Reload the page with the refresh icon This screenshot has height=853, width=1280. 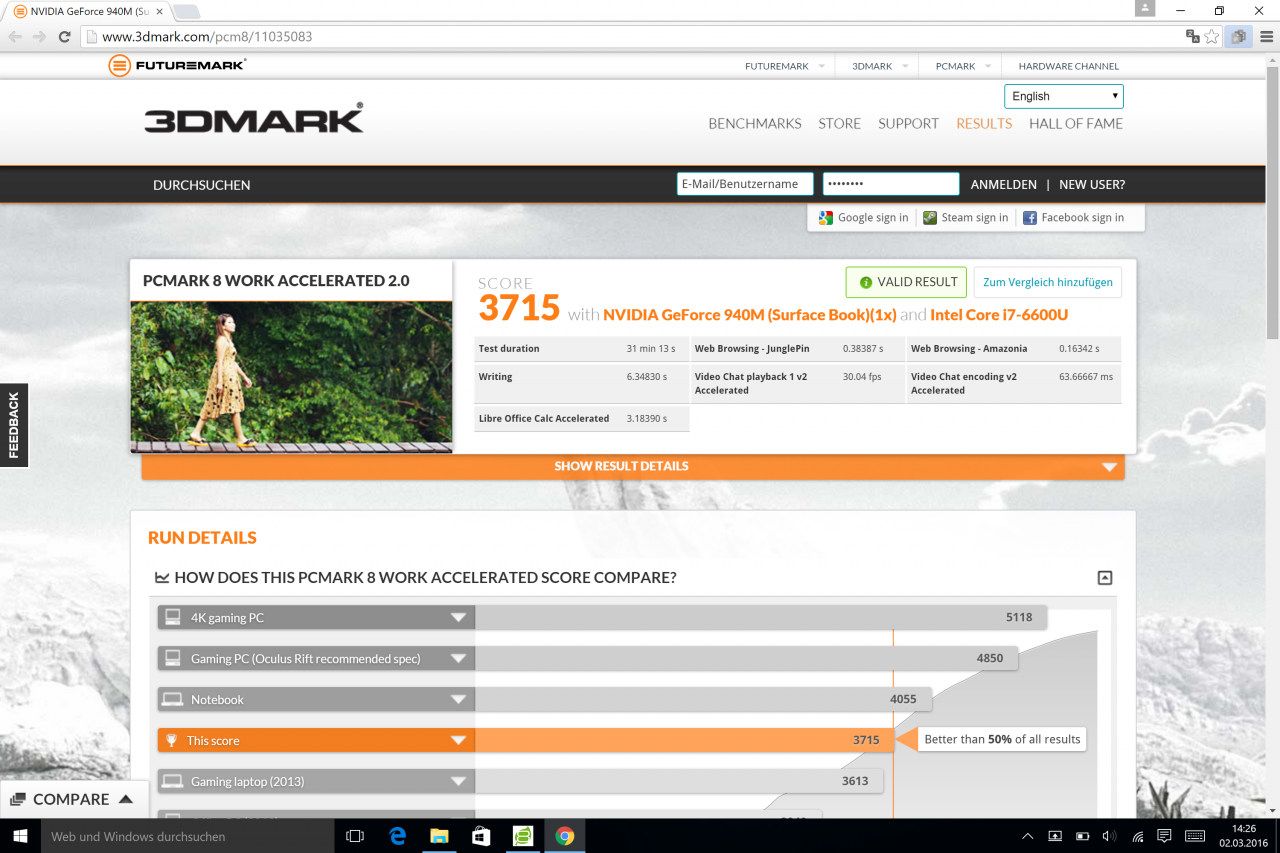65,37
